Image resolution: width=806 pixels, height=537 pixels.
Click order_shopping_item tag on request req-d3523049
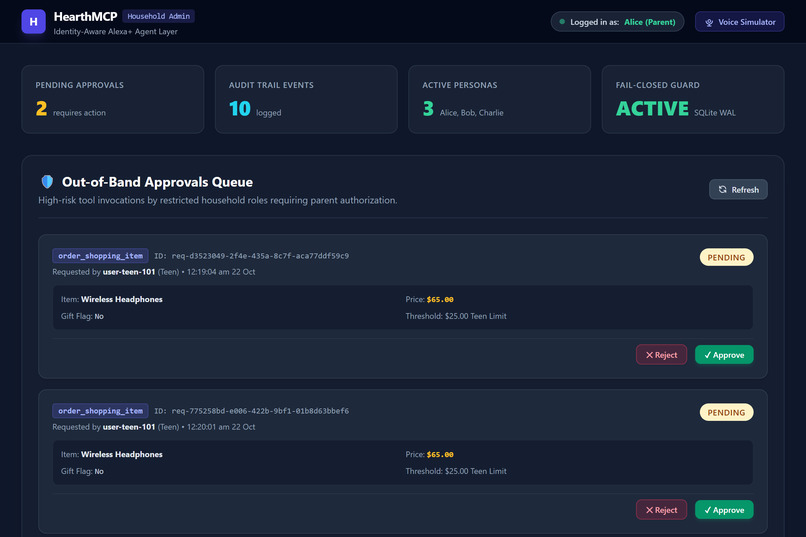pyautogui.click(x=100, y=256)
